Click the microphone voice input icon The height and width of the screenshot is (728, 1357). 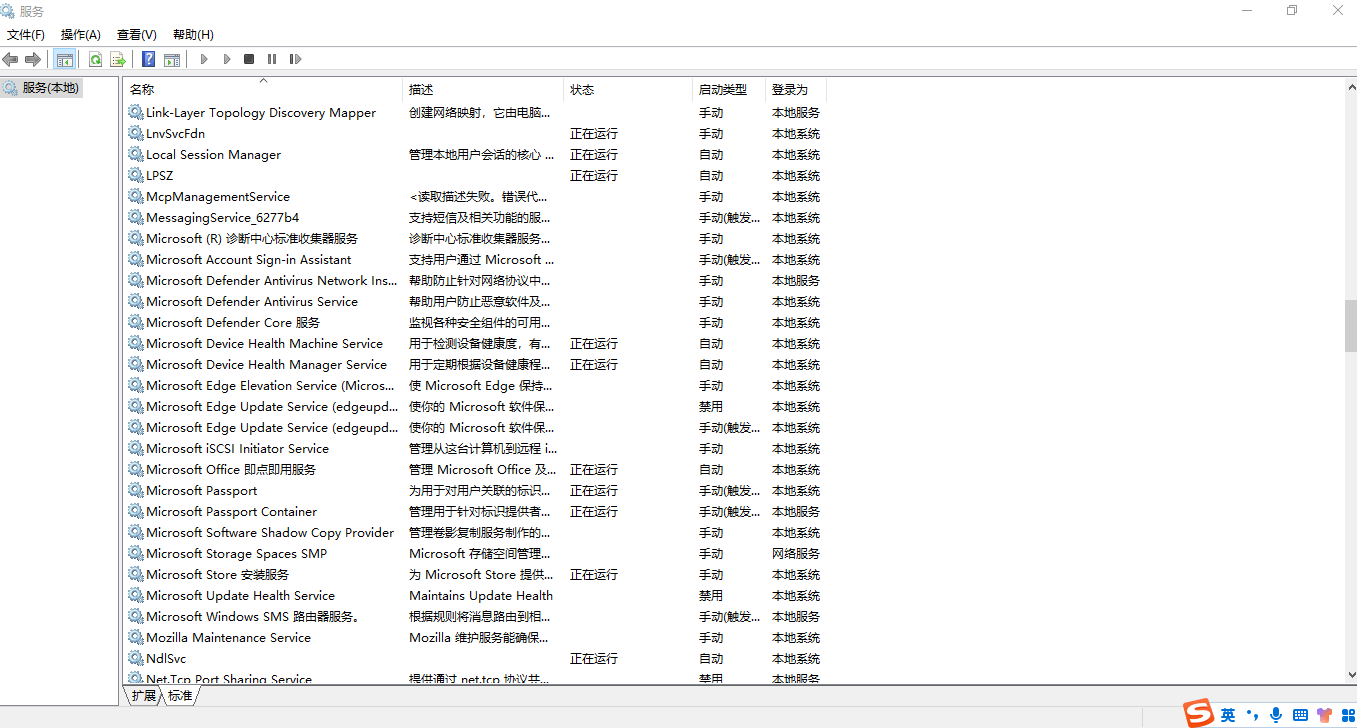point(1276,714)
